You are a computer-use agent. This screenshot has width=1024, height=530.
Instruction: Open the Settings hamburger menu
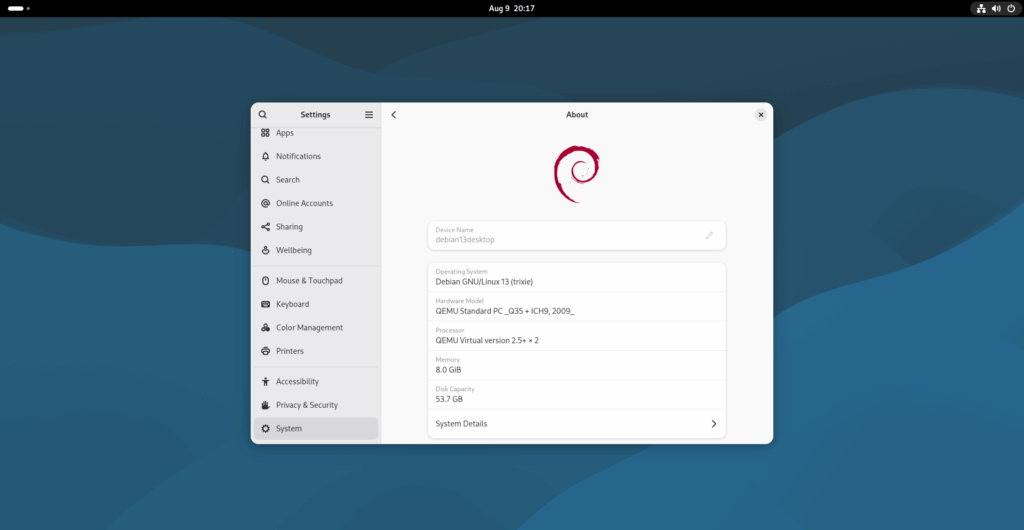[369, 114]
